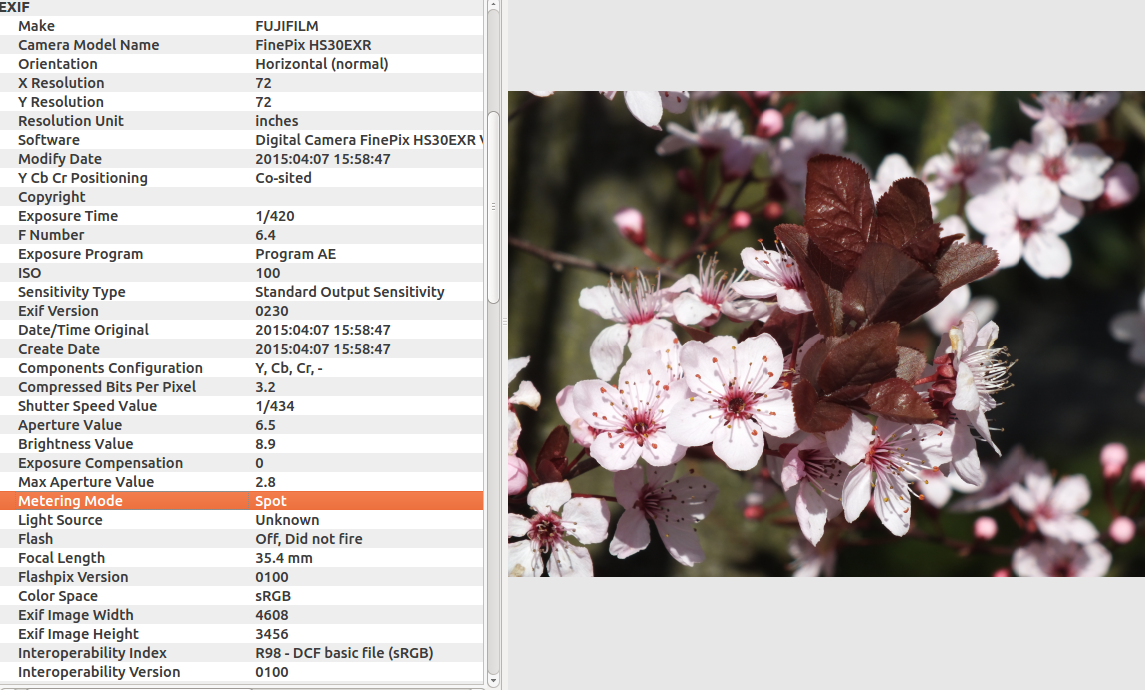Viewport: 1145px width, 690px height.
Task: Select the Interoperability Index row
Action: [x=240, y=653]
